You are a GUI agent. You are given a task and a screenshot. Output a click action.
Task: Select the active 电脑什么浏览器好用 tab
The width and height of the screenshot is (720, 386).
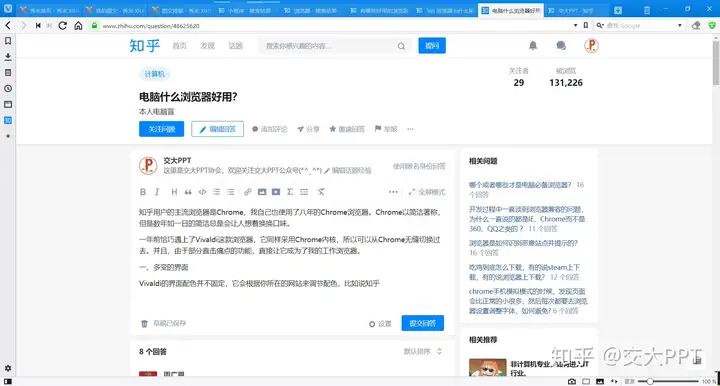click(511, 10)
